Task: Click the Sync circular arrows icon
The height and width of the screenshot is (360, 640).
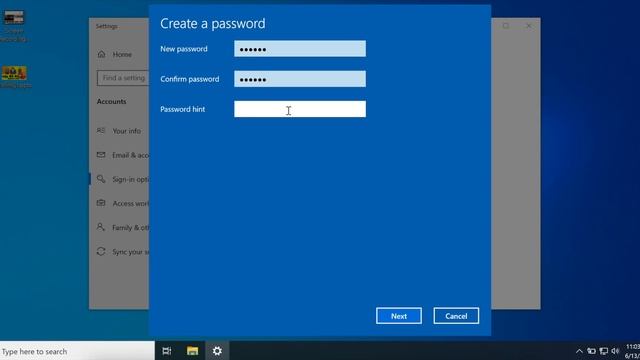Action: click(101, 251)
